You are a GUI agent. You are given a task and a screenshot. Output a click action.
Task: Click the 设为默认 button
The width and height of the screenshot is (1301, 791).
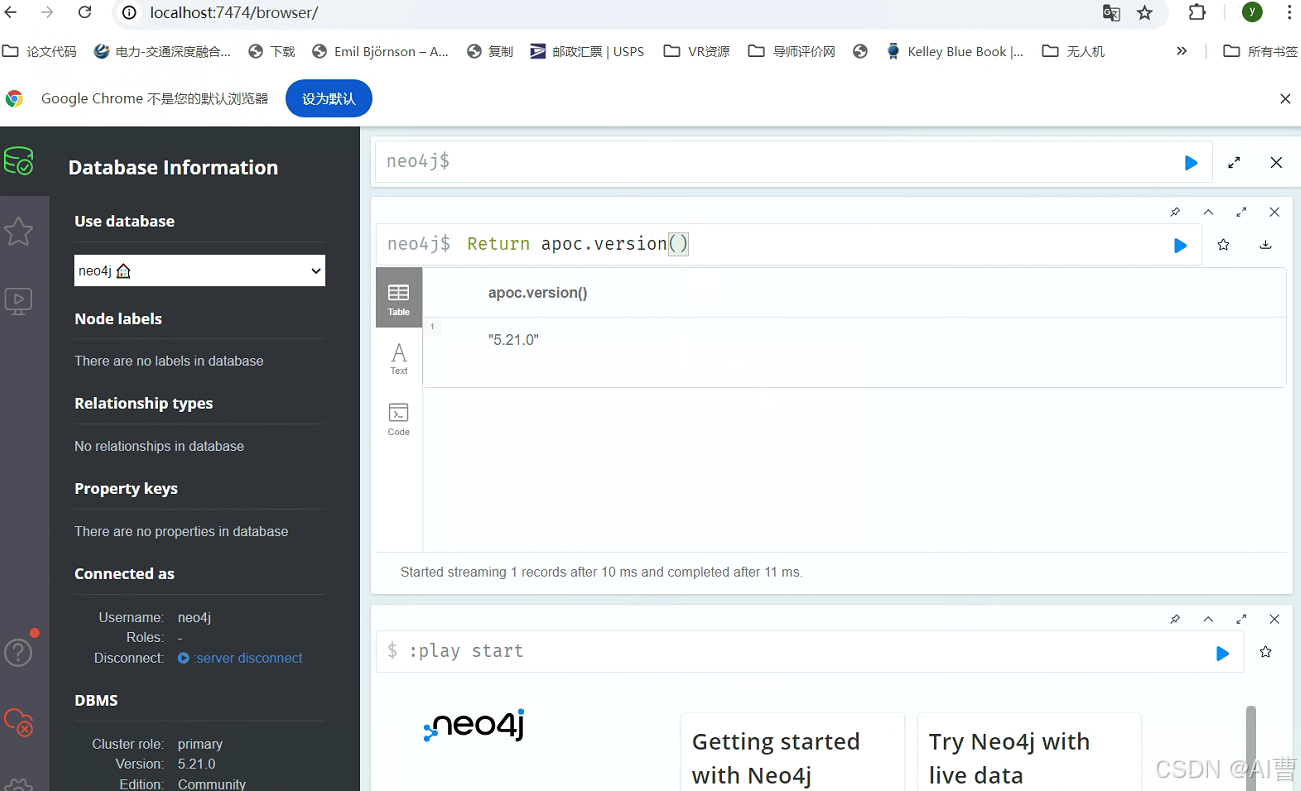coord(328,98)
